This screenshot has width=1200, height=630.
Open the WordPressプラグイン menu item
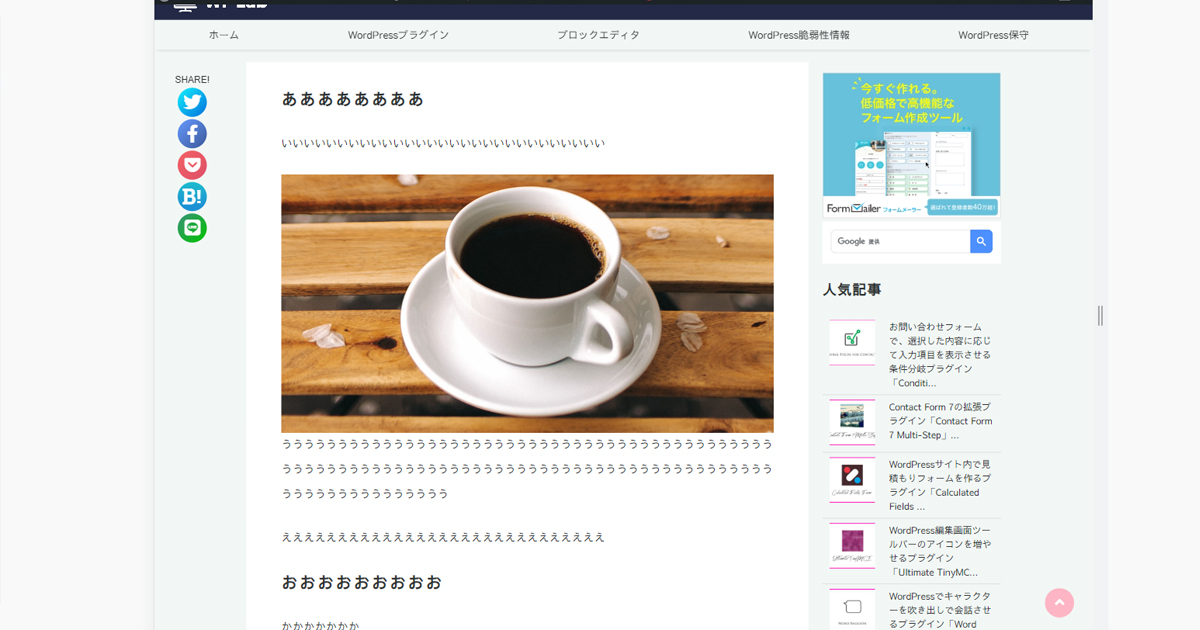(x=398, y=34)
